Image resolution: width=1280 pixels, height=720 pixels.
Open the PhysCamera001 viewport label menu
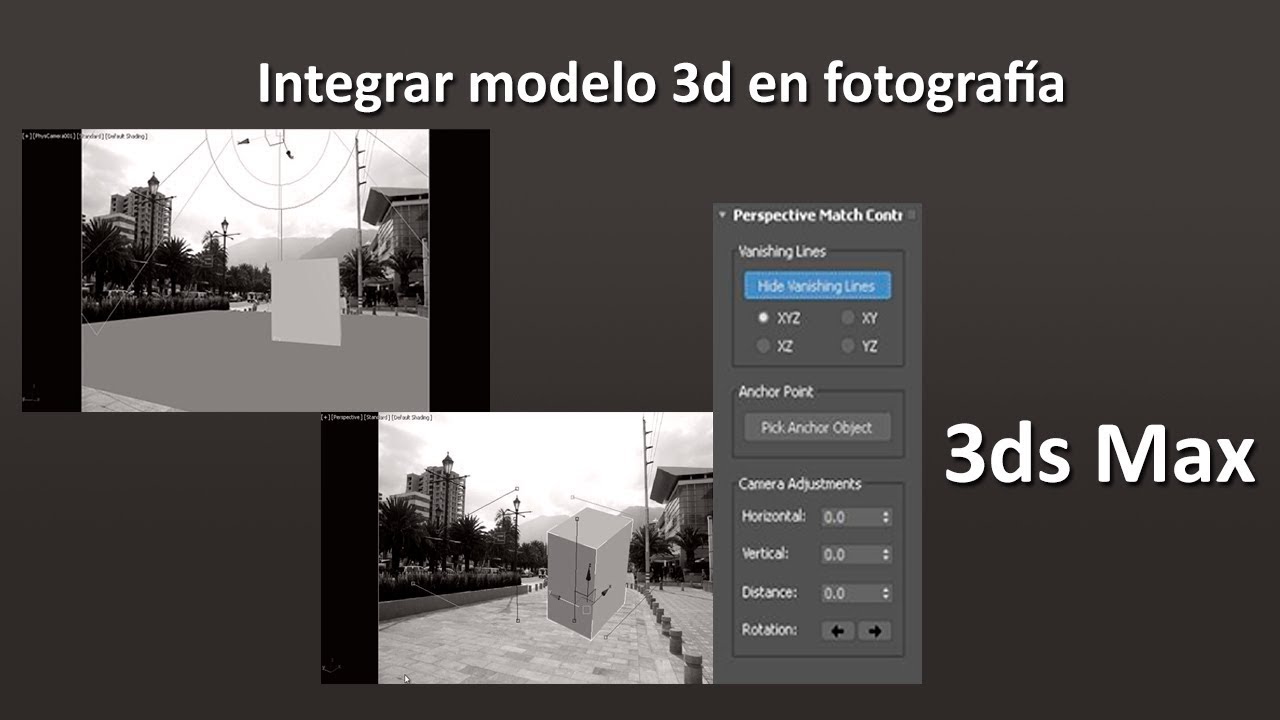(x=54, y=135)
